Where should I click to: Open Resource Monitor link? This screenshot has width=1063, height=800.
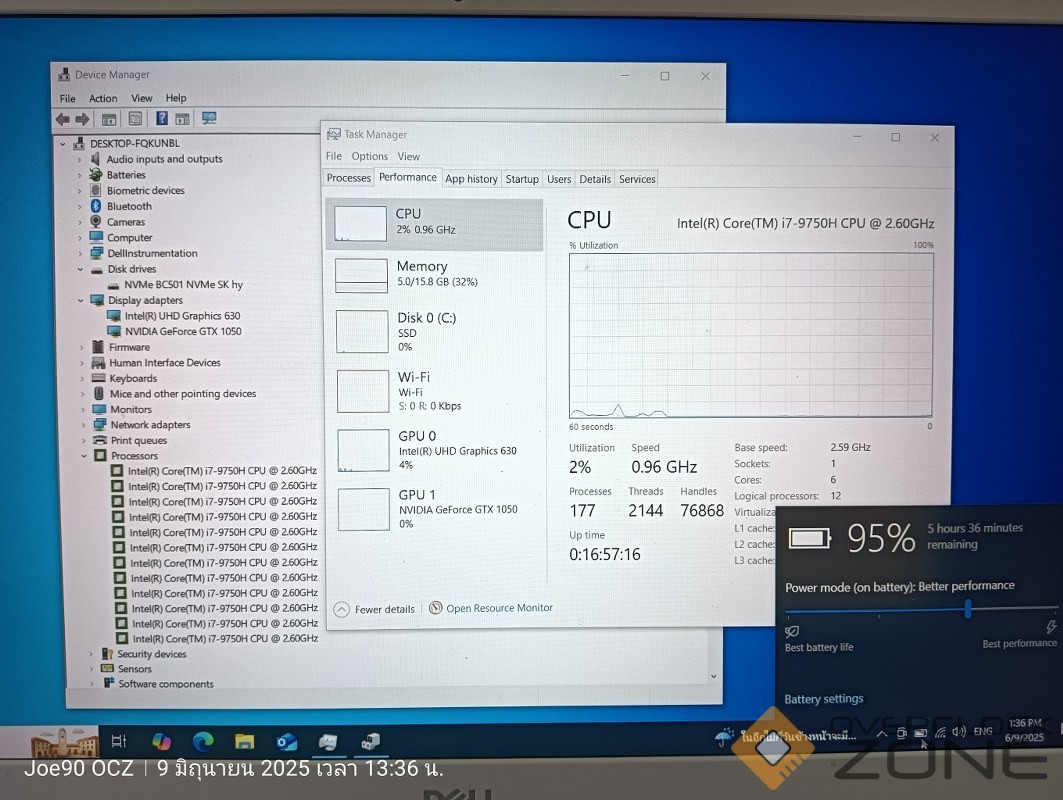coord(492,607)
